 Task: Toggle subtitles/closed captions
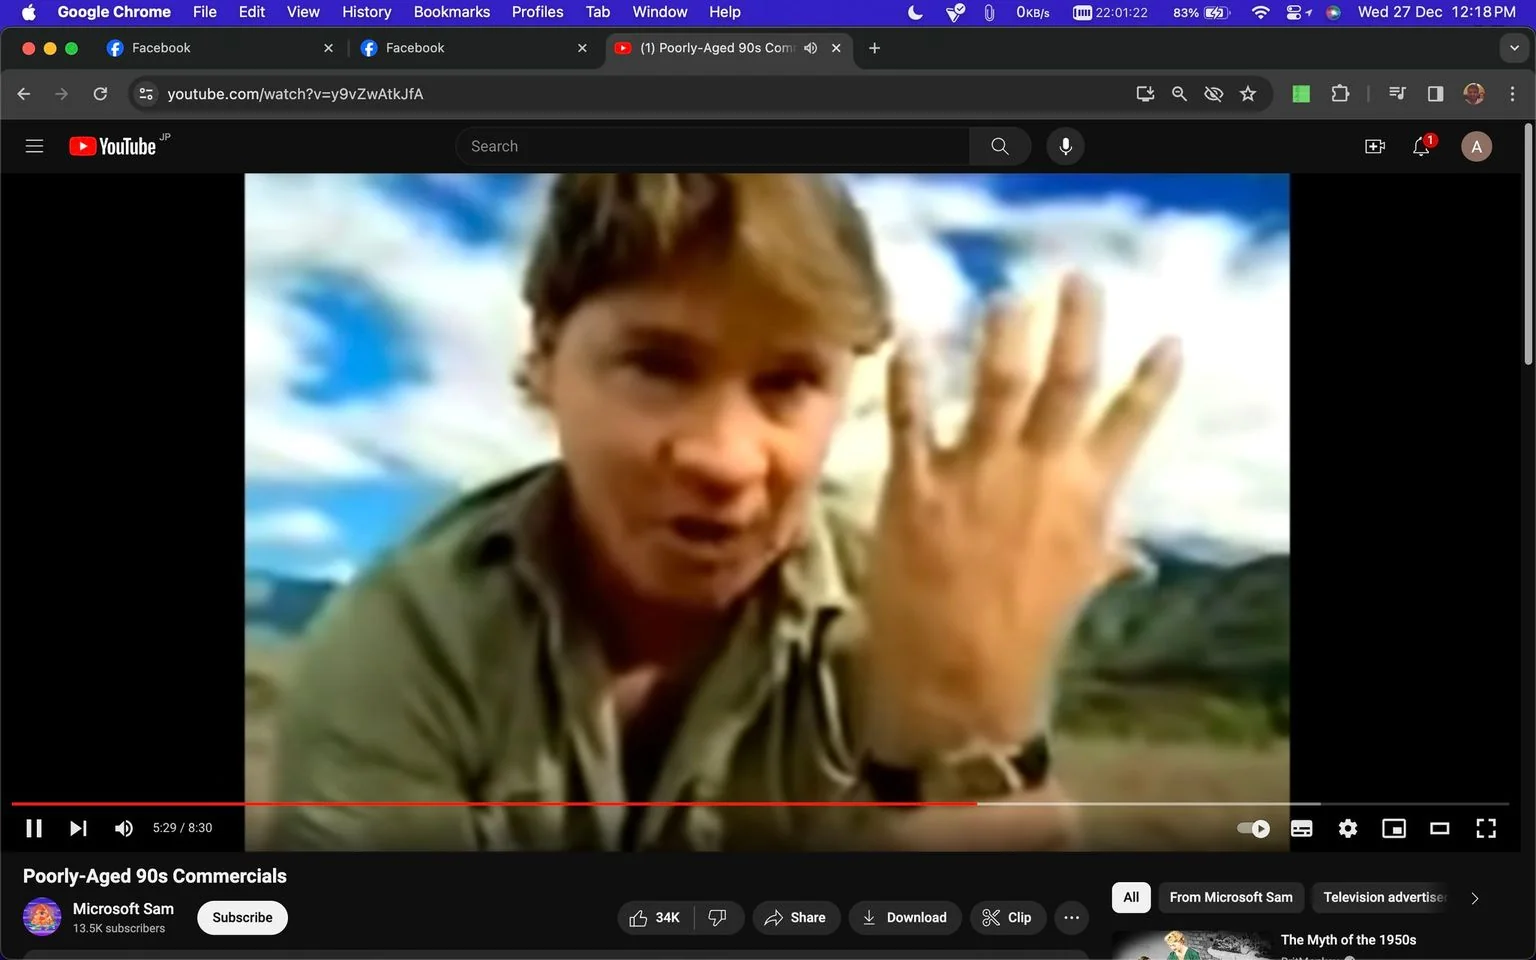[1301, 828]
